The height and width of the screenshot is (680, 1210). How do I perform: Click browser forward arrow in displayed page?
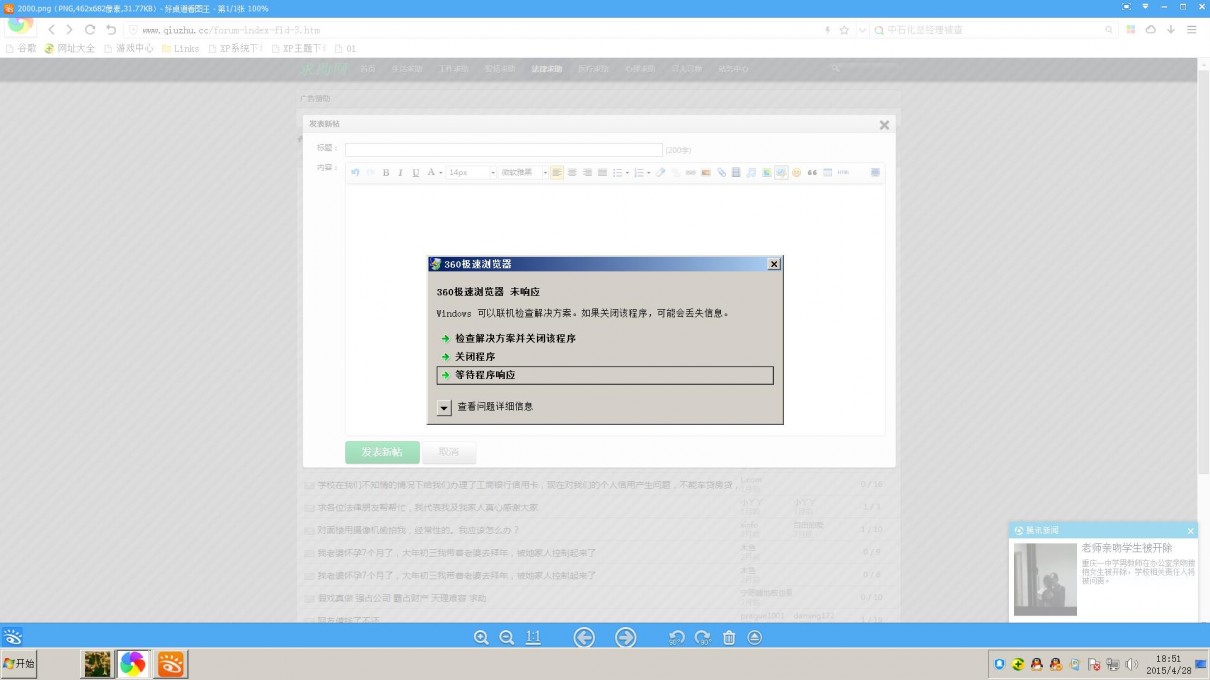click(70, 30)
